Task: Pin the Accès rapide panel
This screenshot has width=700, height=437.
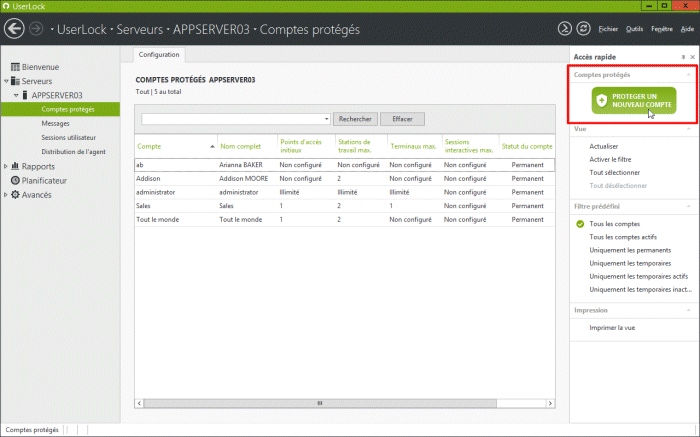Action: [683, 57]
